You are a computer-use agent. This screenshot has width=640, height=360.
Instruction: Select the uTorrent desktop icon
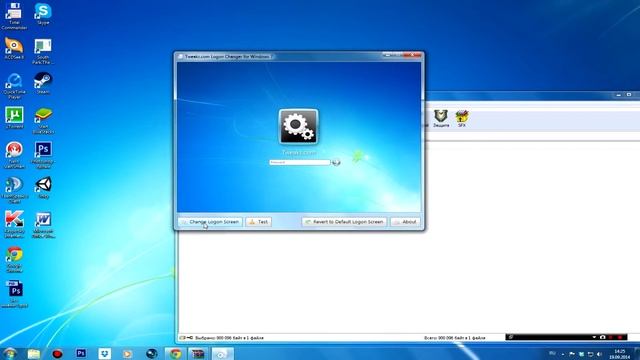click(14, 118)
